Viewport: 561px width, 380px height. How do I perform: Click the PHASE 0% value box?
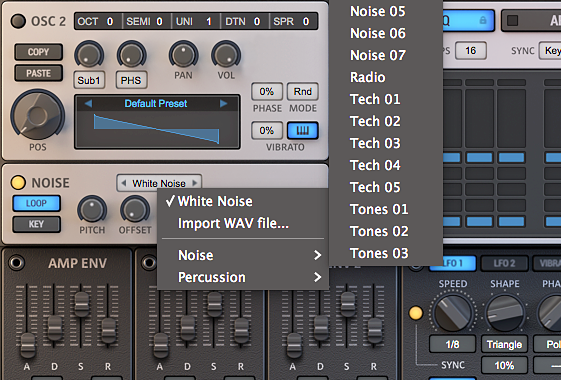click(267, 92)
